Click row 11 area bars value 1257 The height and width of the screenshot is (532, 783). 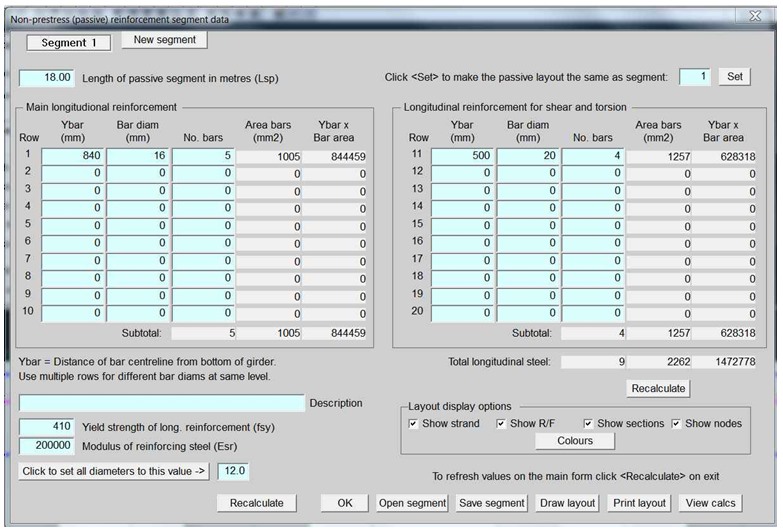[659, 157]
